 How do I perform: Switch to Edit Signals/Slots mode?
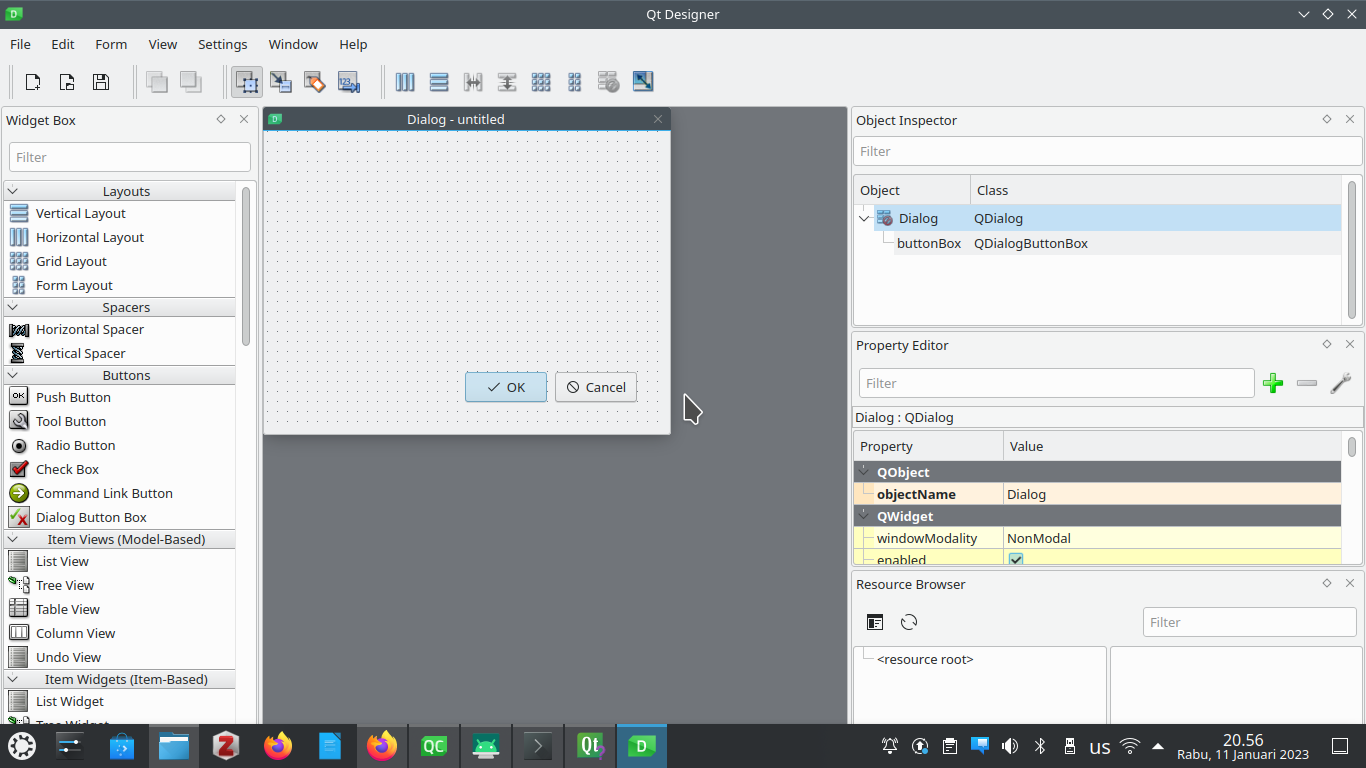coord(281,82)
